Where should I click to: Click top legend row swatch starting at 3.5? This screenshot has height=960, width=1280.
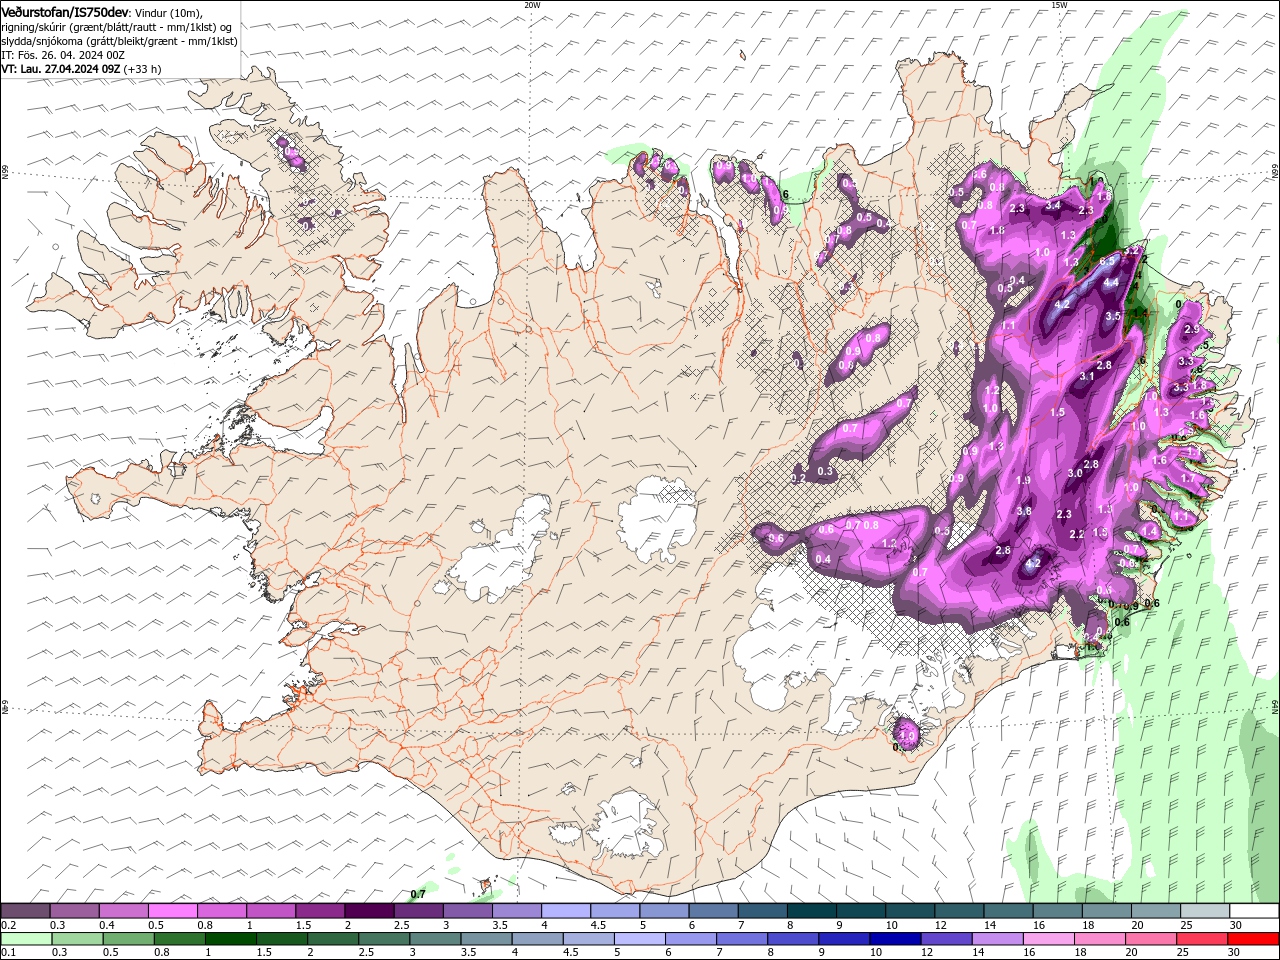click(x=516, y=911)
